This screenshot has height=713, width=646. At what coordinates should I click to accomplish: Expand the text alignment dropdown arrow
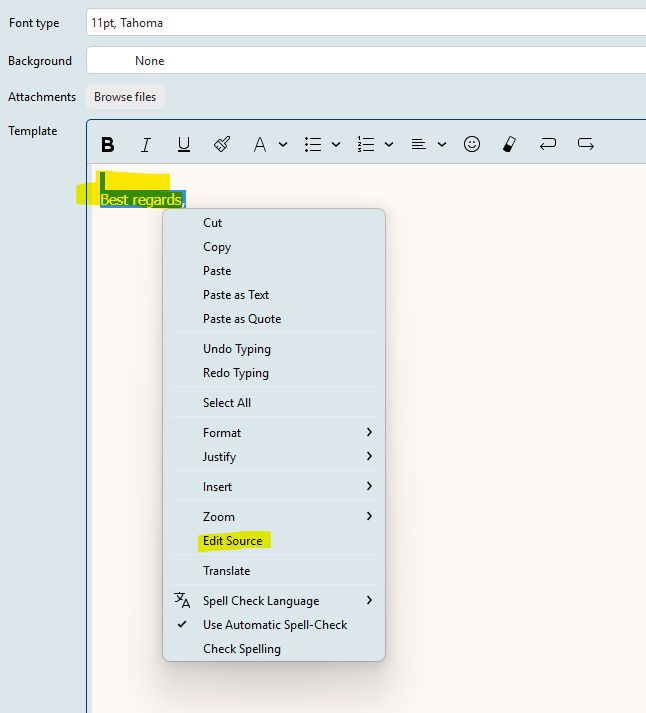(442, 145)
